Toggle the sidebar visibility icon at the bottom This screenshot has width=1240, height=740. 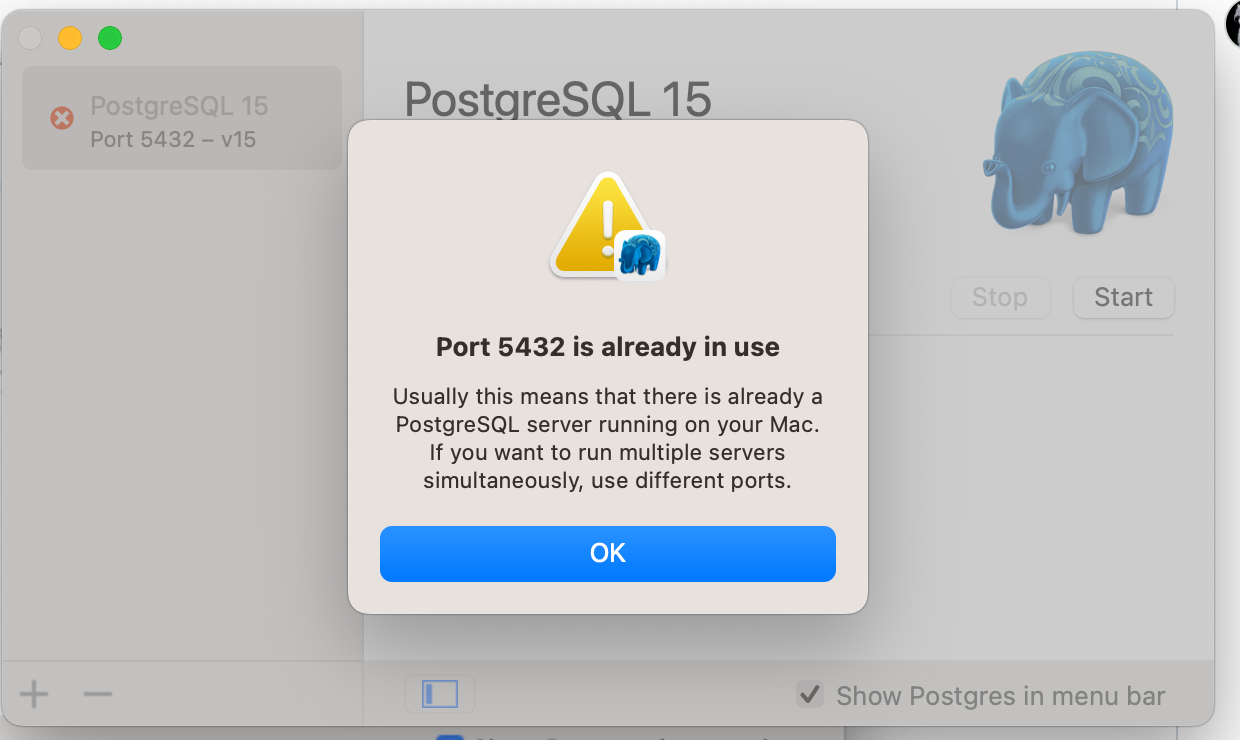440,693
